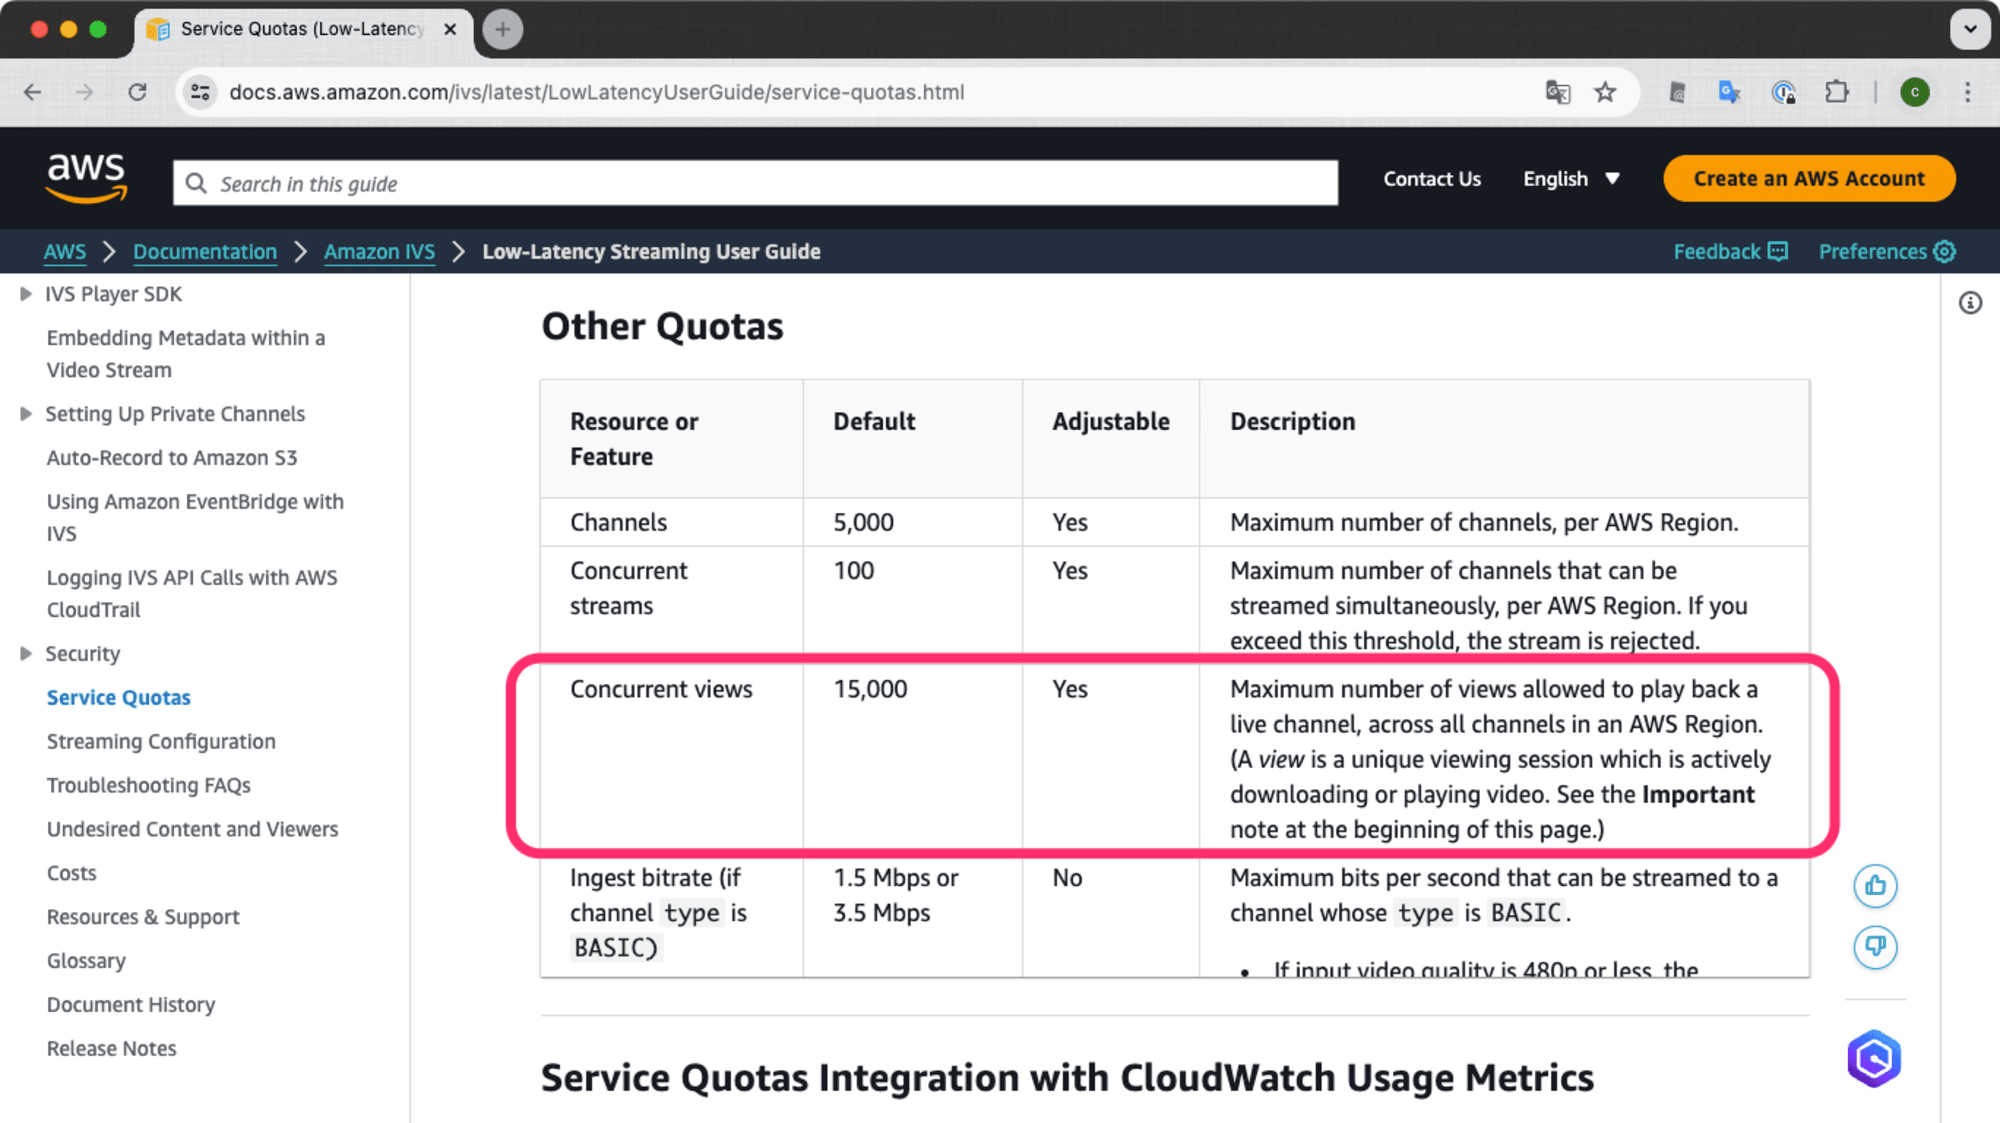The height and width of the screenshot is (1123, 2000).
Task: Open Document History page
Action: click(131, 1006)
